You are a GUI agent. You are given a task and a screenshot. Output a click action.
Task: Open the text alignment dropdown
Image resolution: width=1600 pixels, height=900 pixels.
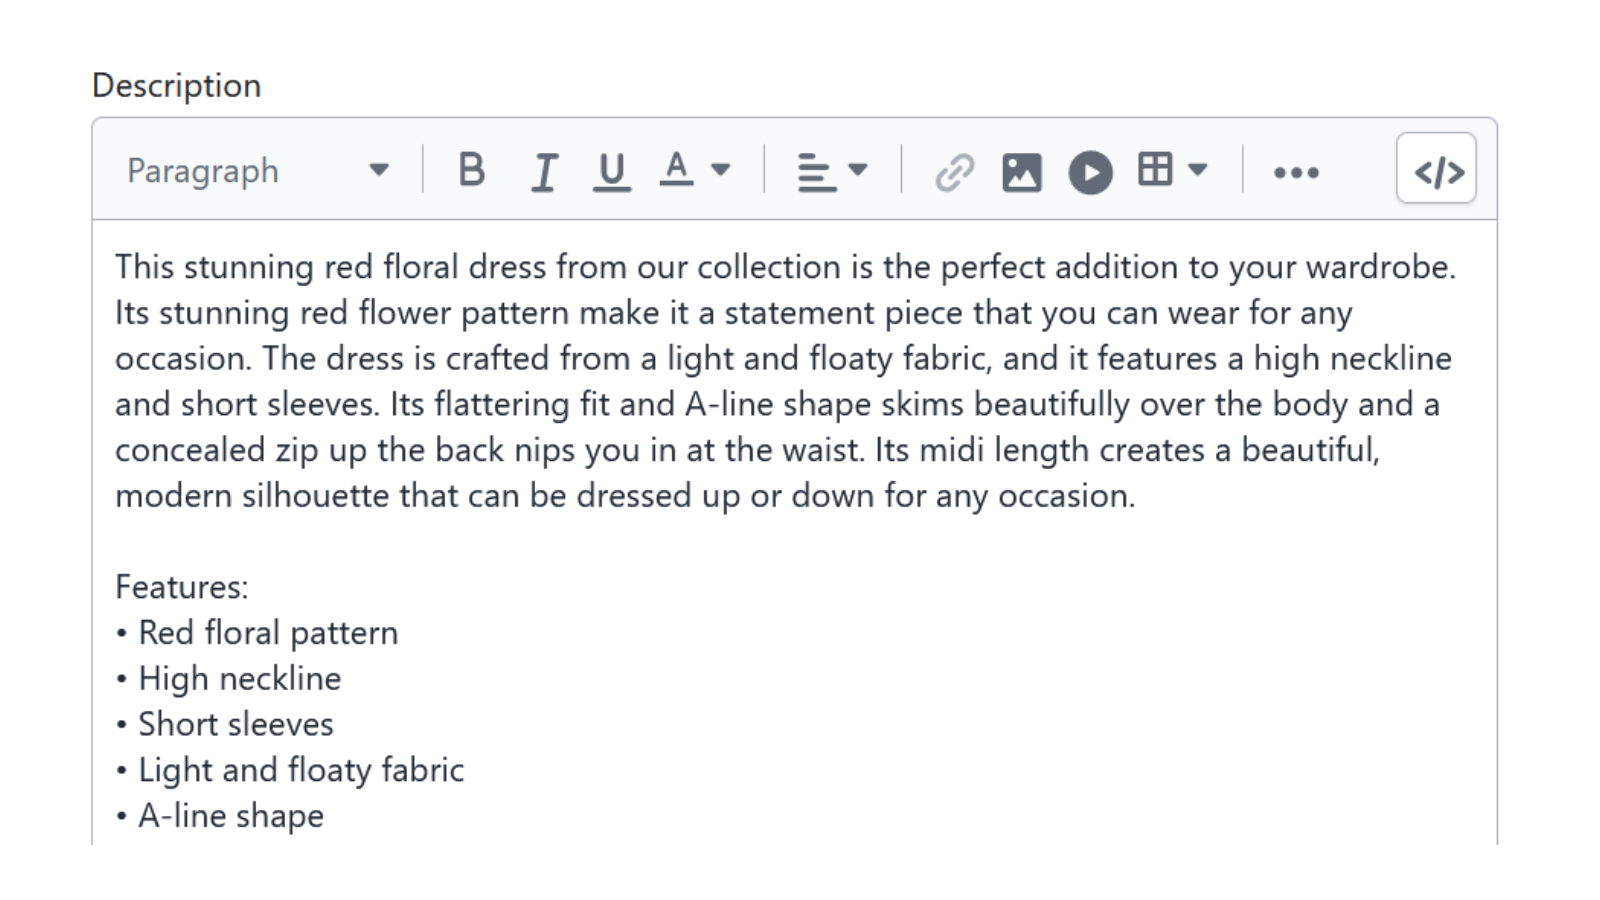pyautogui.click(x=832, y=171)
